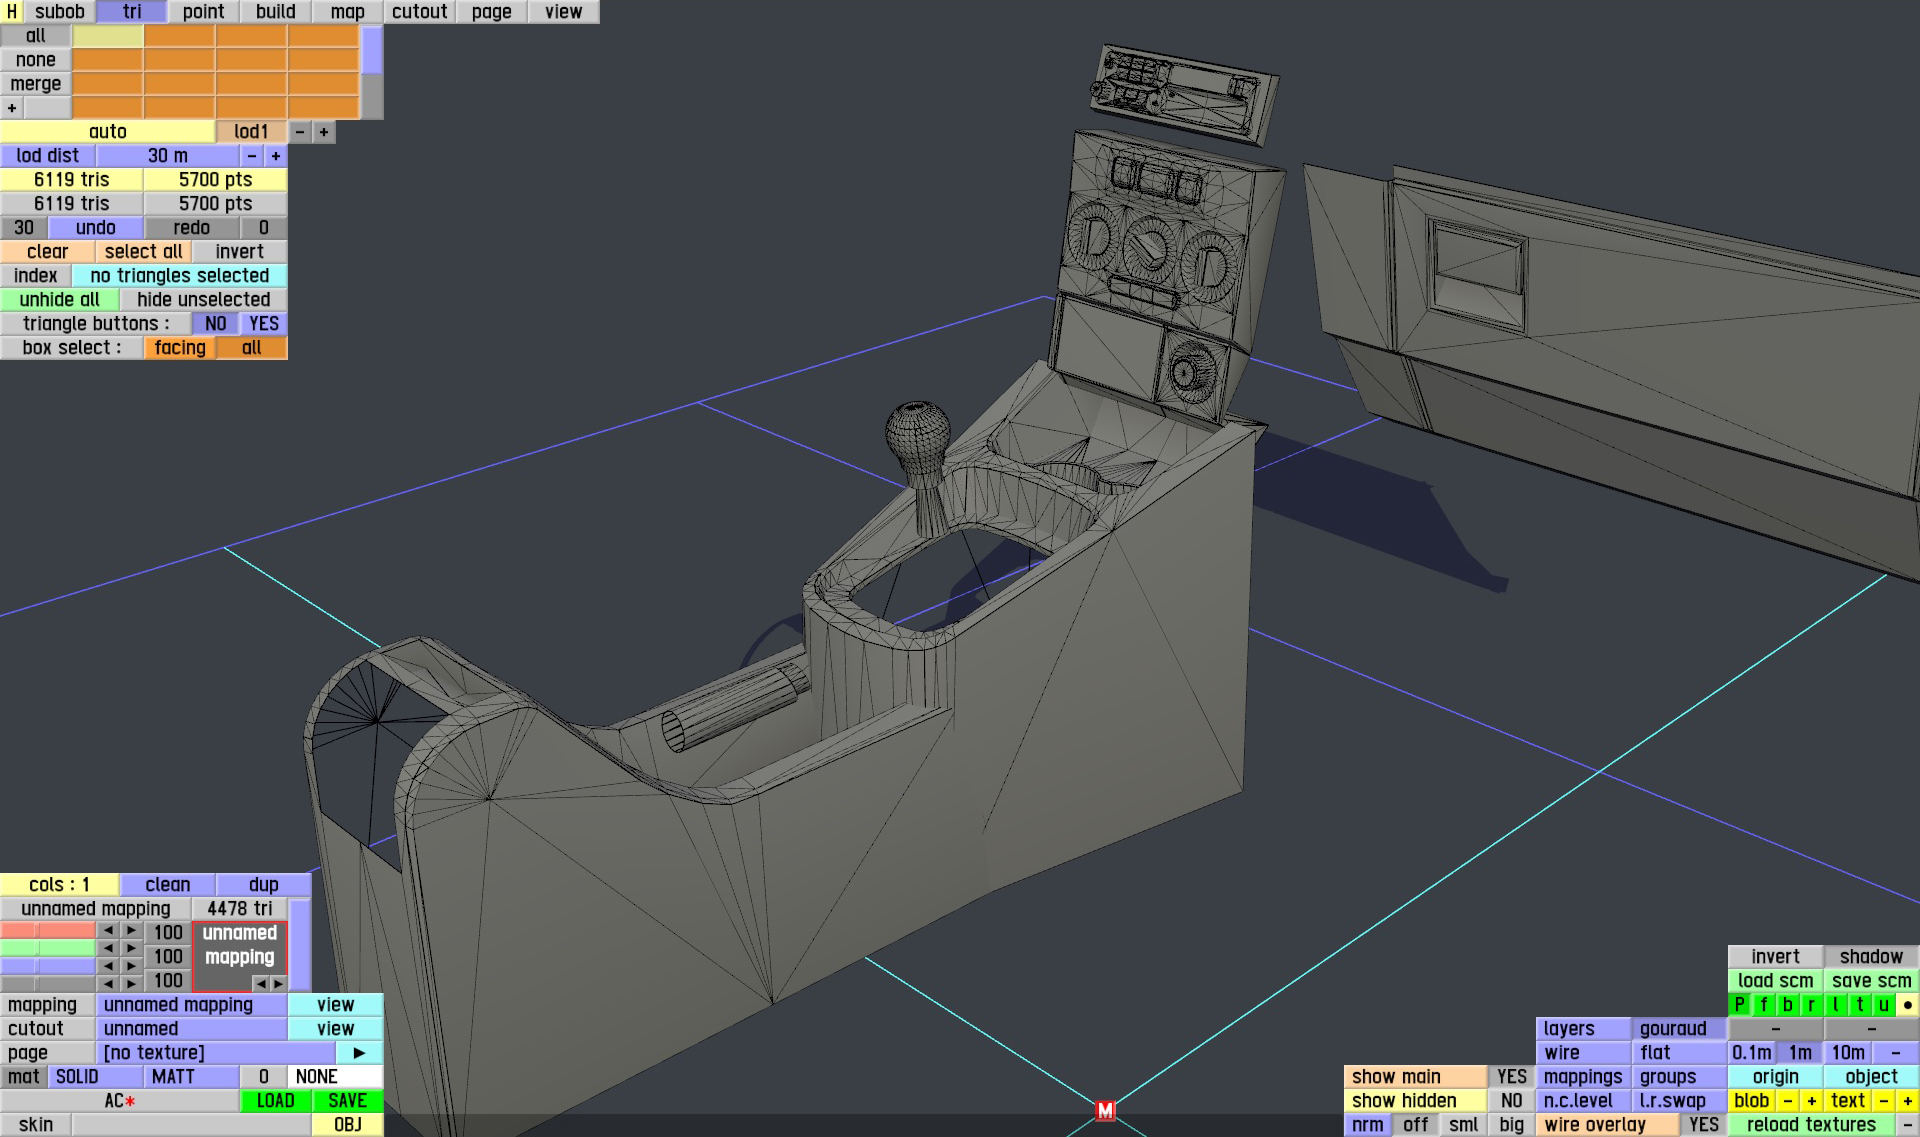Click the green SAVE button
Viewport: 1920px width, 1137px height.
[x=347, y=1100]
